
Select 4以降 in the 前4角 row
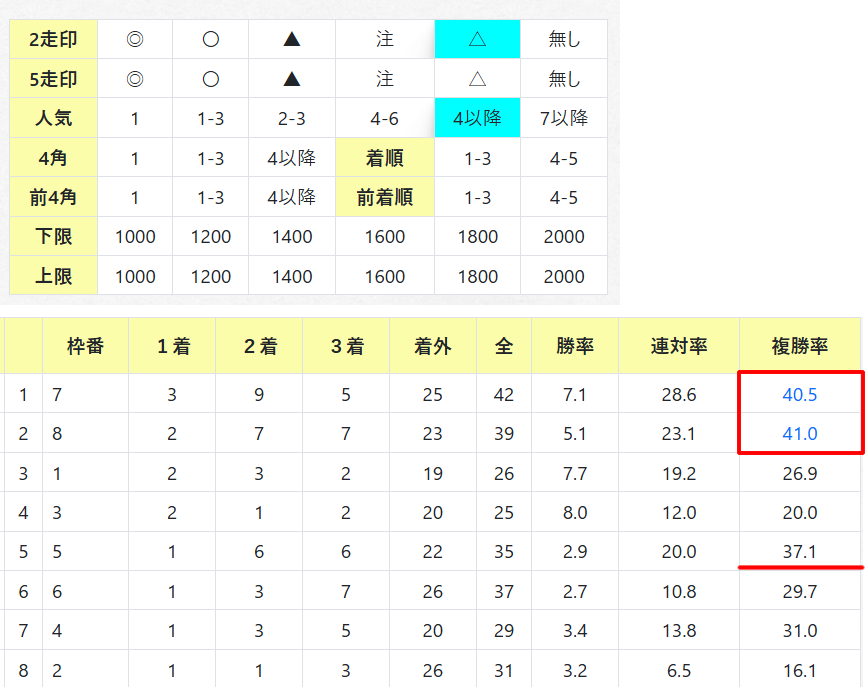292,197
